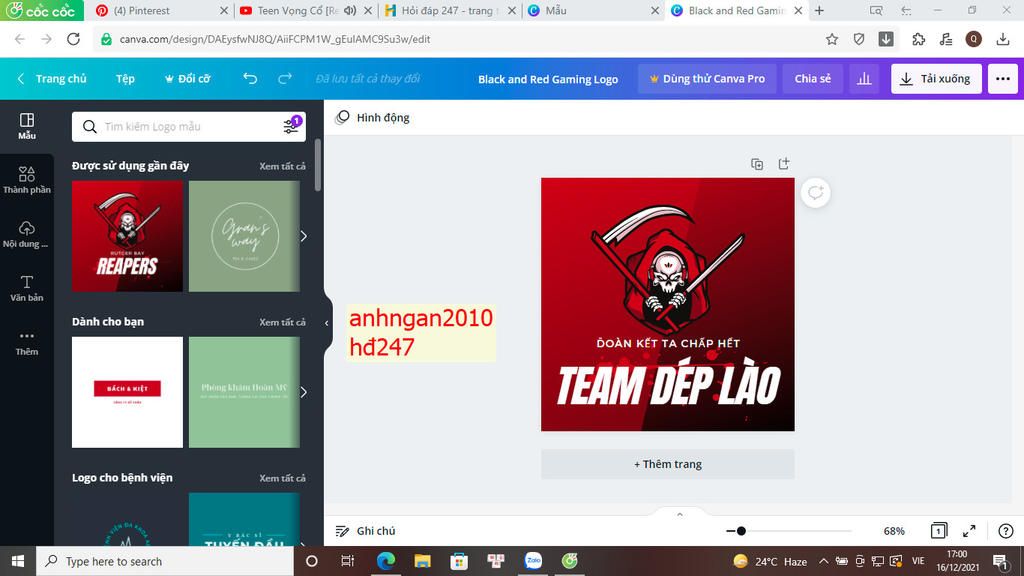1024x576 pixels.
Task: Click the 68% zoom level value
Action: point(894,531)
